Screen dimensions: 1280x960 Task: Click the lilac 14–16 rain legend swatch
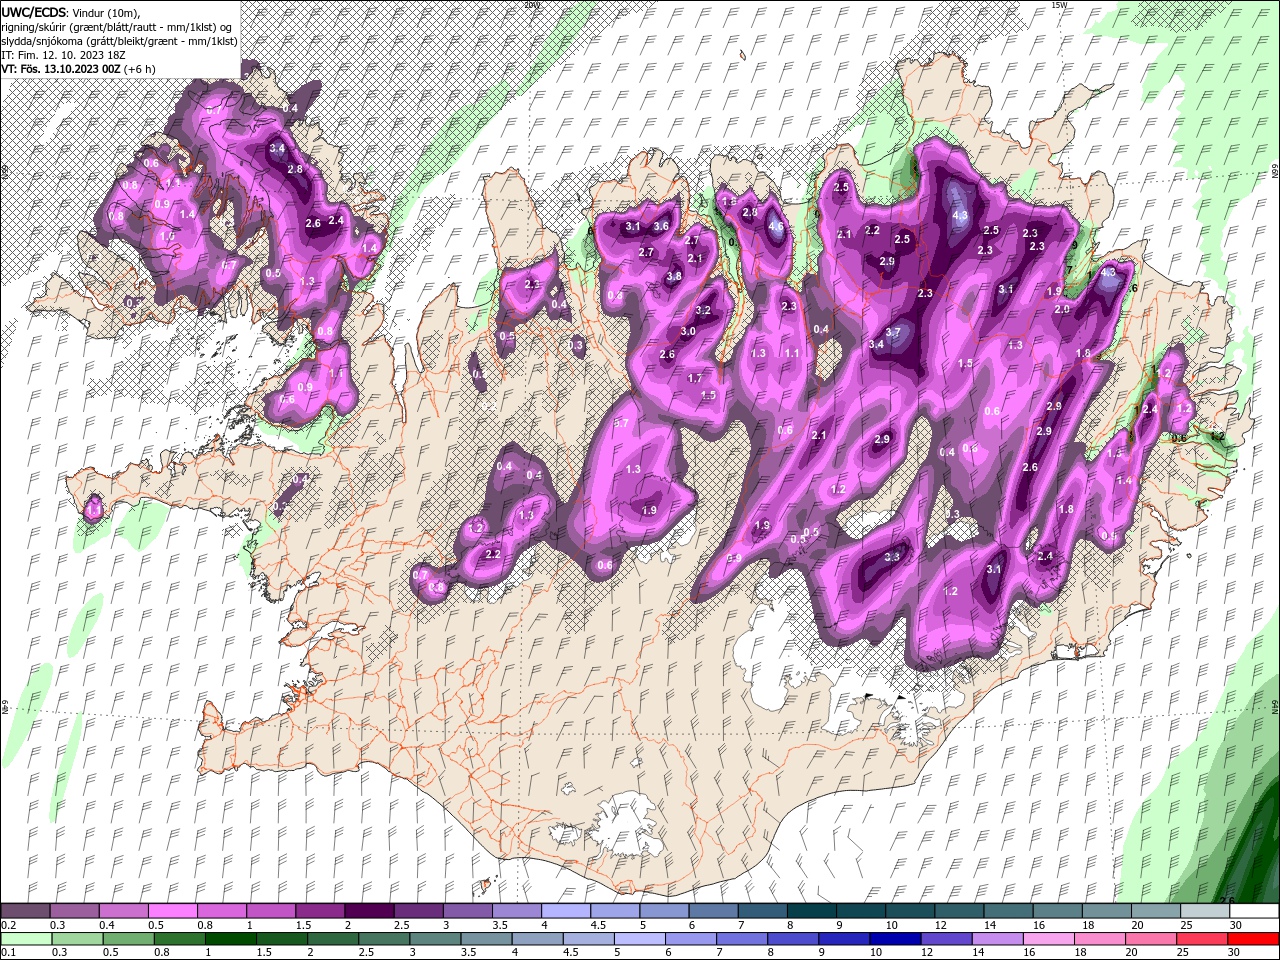[x=996, y=939]
